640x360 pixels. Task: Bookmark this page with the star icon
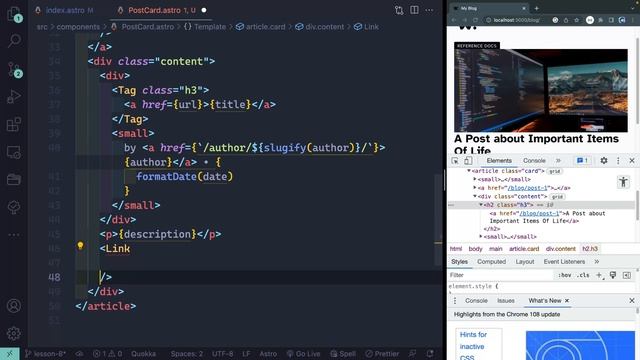pyautogui.click(x=576, y=20)
